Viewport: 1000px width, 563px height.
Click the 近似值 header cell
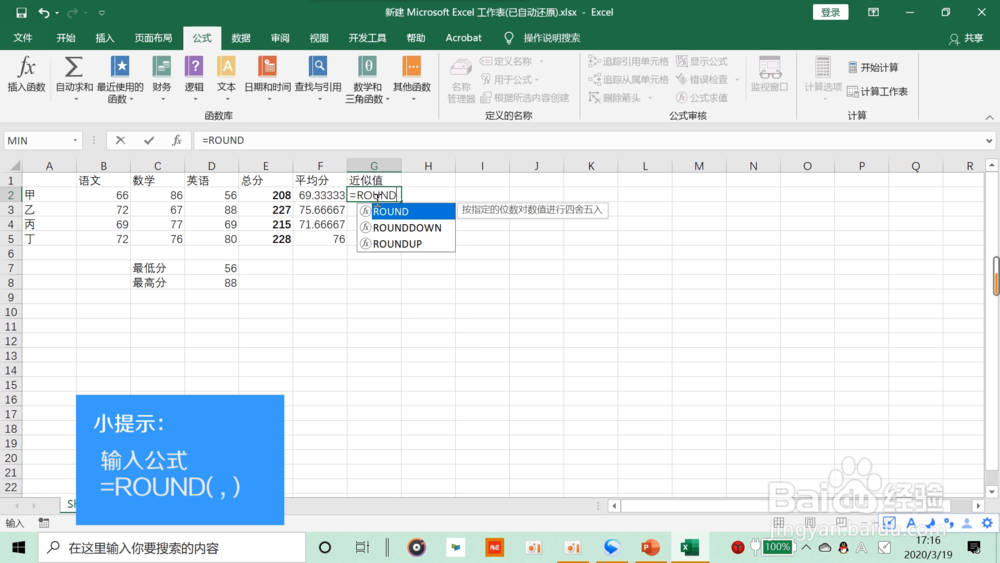pyautogui.click(x=374, y=180)
